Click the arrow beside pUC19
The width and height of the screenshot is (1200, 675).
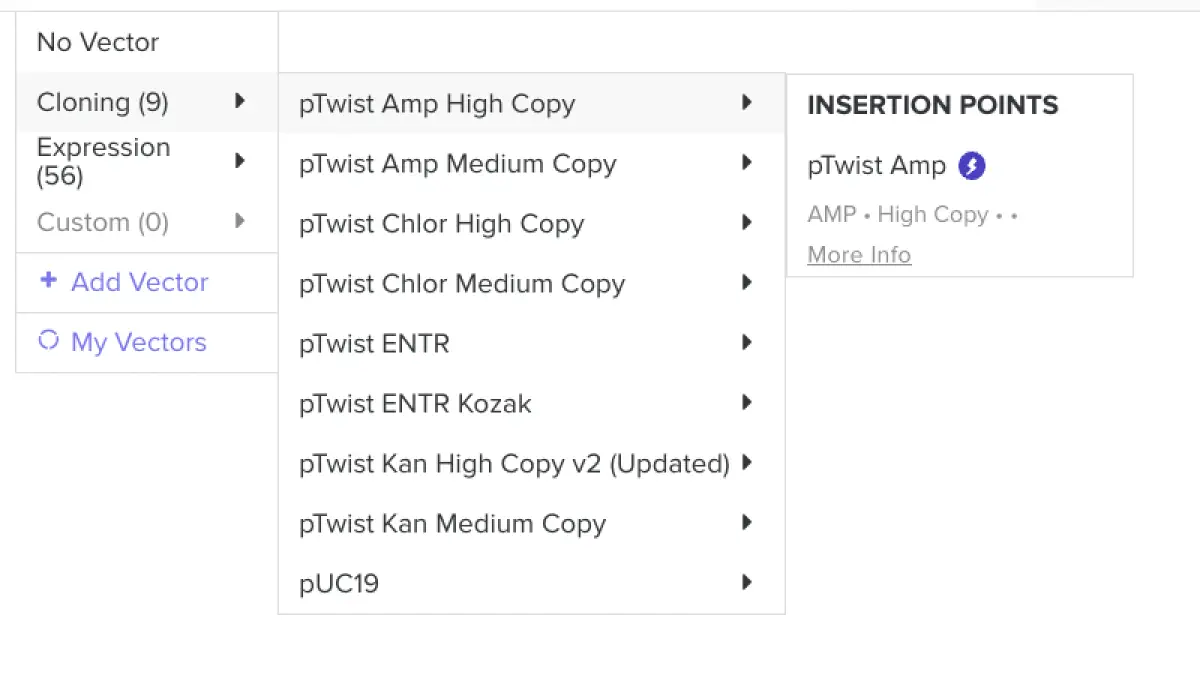[746, 582]
